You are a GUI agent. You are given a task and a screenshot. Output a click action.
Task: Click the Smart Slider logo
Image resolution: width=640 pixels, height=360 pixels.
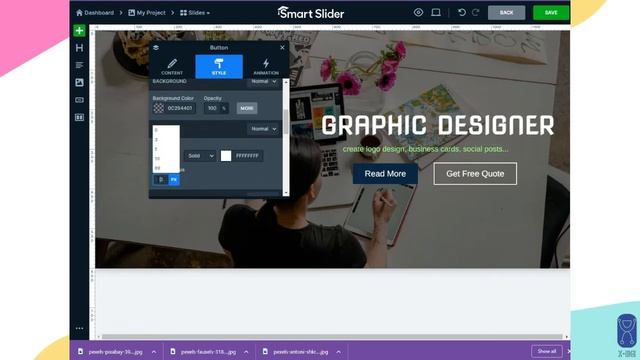(x=311, y=13)
